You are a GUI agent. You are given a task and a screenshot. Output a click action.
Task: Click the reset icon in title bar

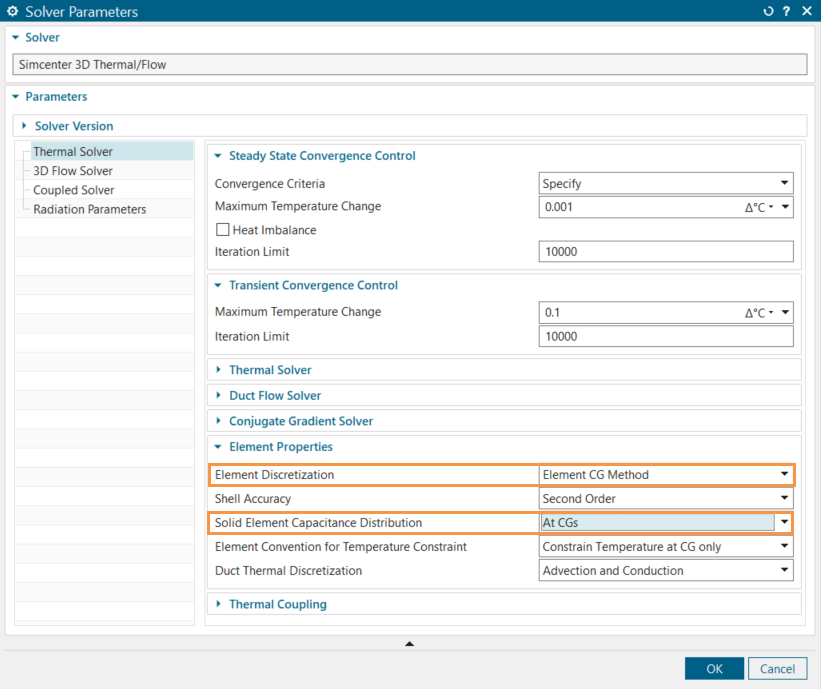[768, 12]
